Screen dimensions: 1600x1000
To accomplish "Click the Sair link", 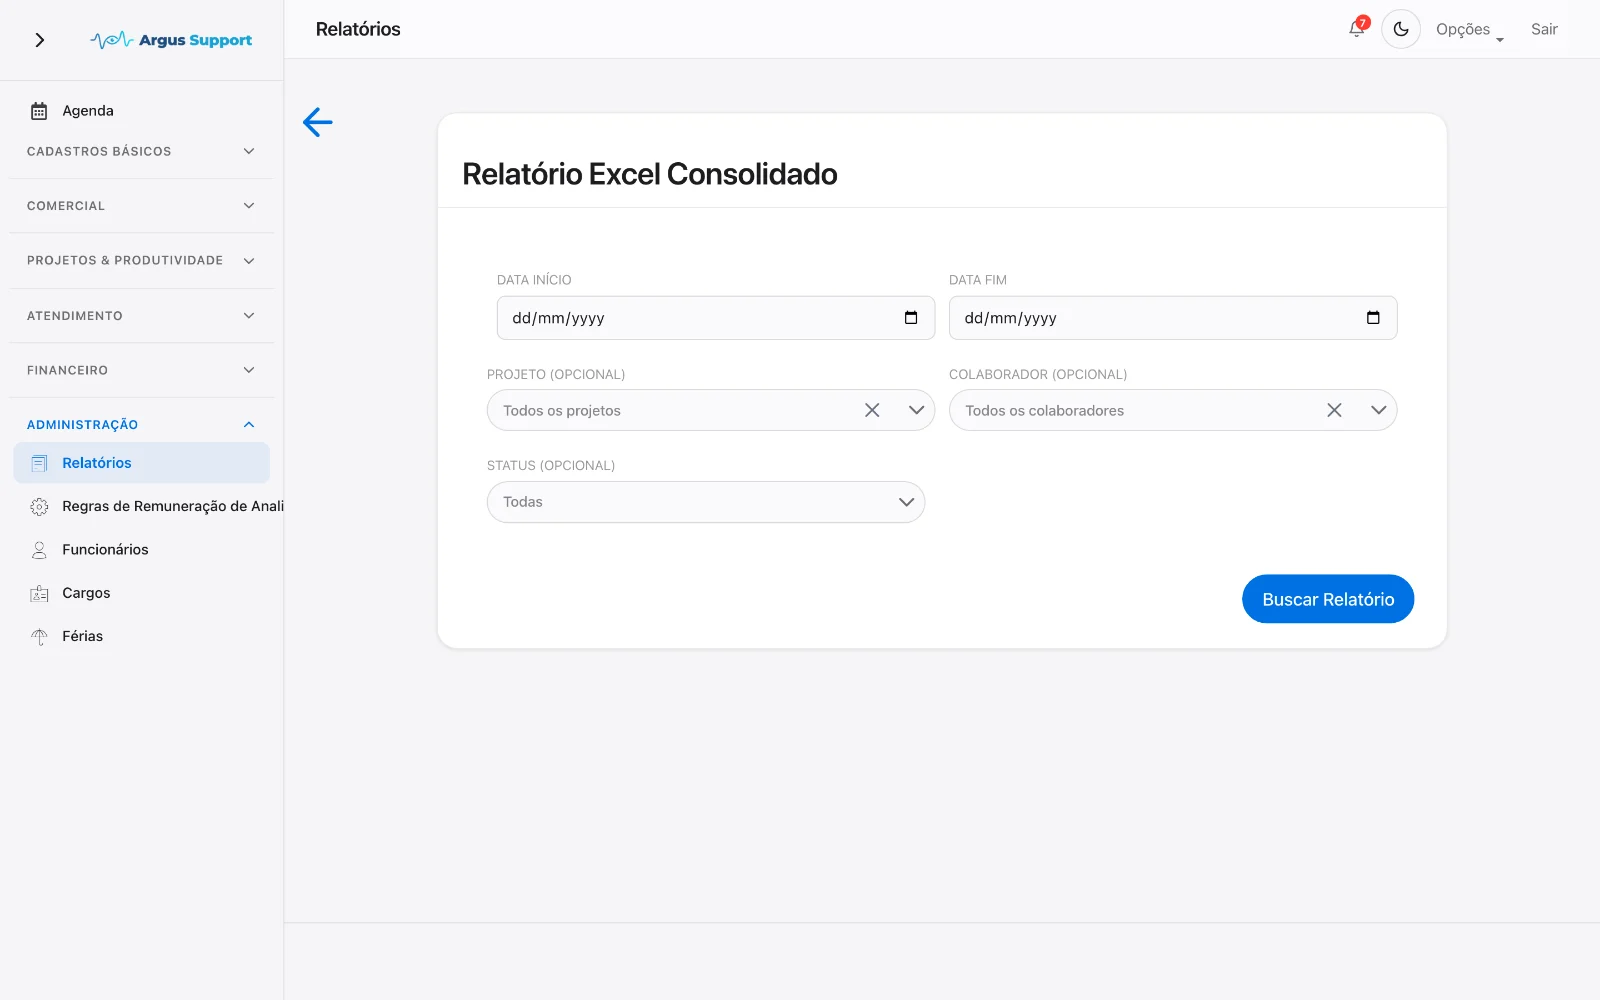I will click(x=1544, y=29).
